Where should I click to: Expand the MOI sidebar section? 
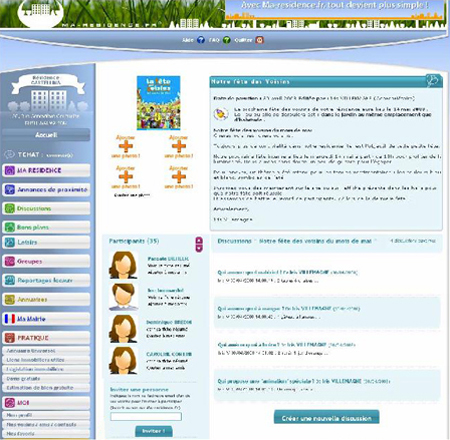tap(46, 403)
